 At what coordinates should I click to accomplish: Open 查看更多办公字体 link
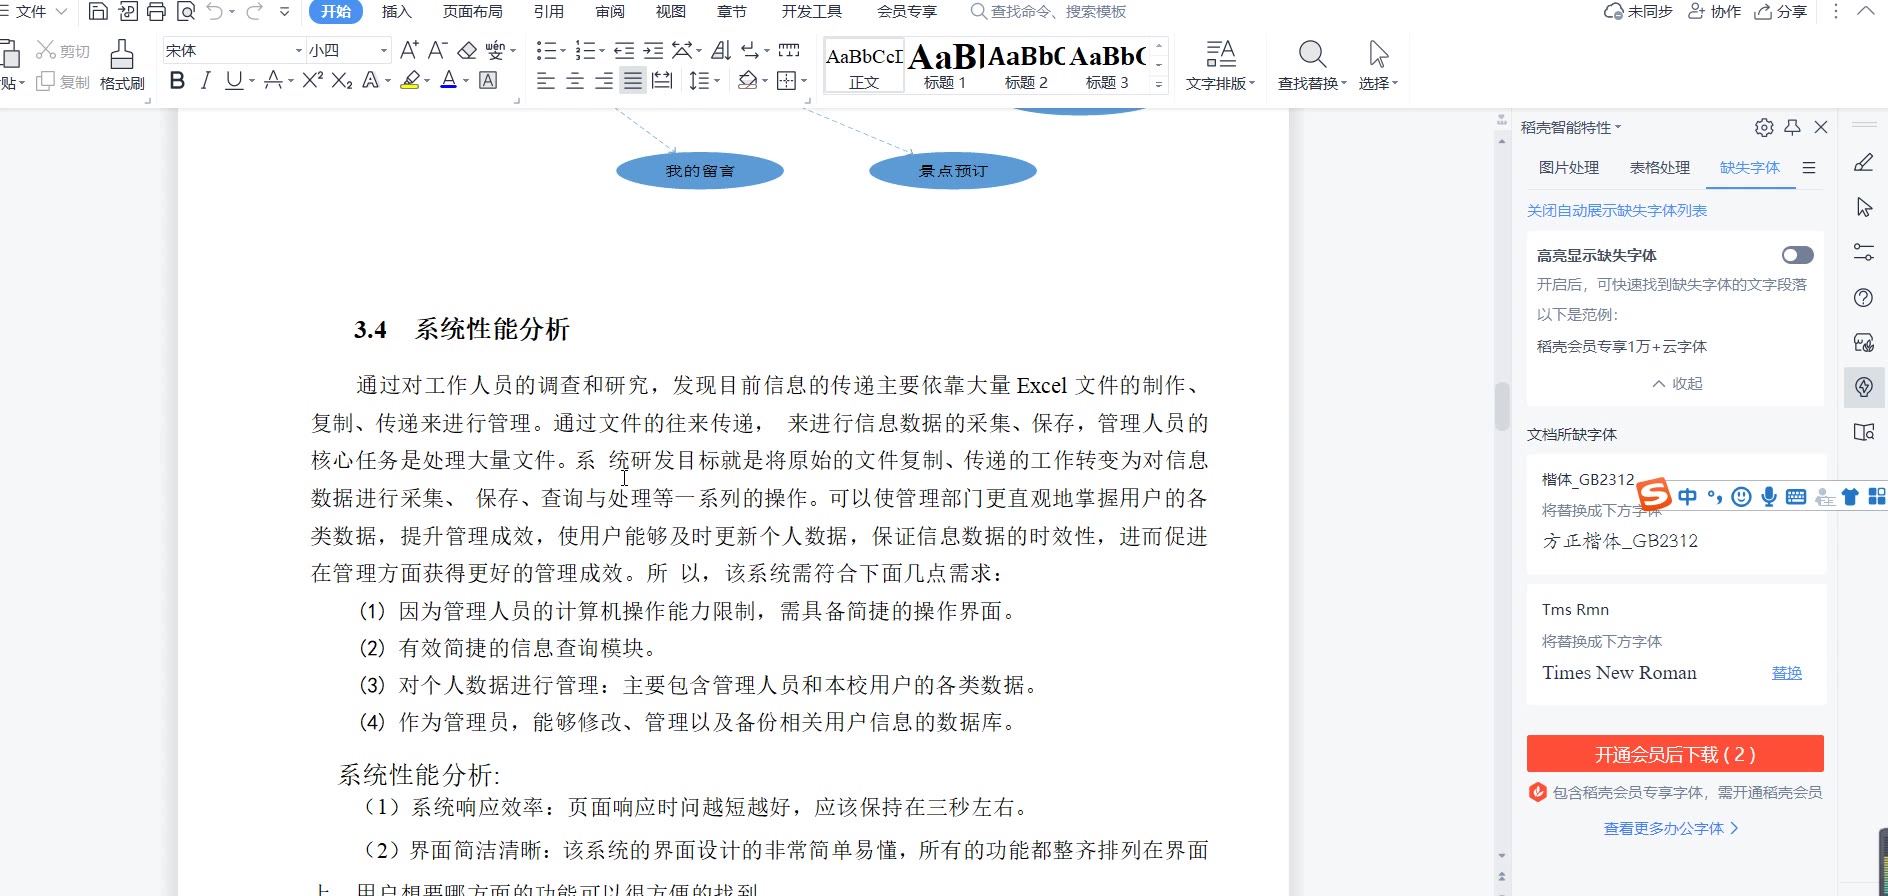click(1671, 829)
